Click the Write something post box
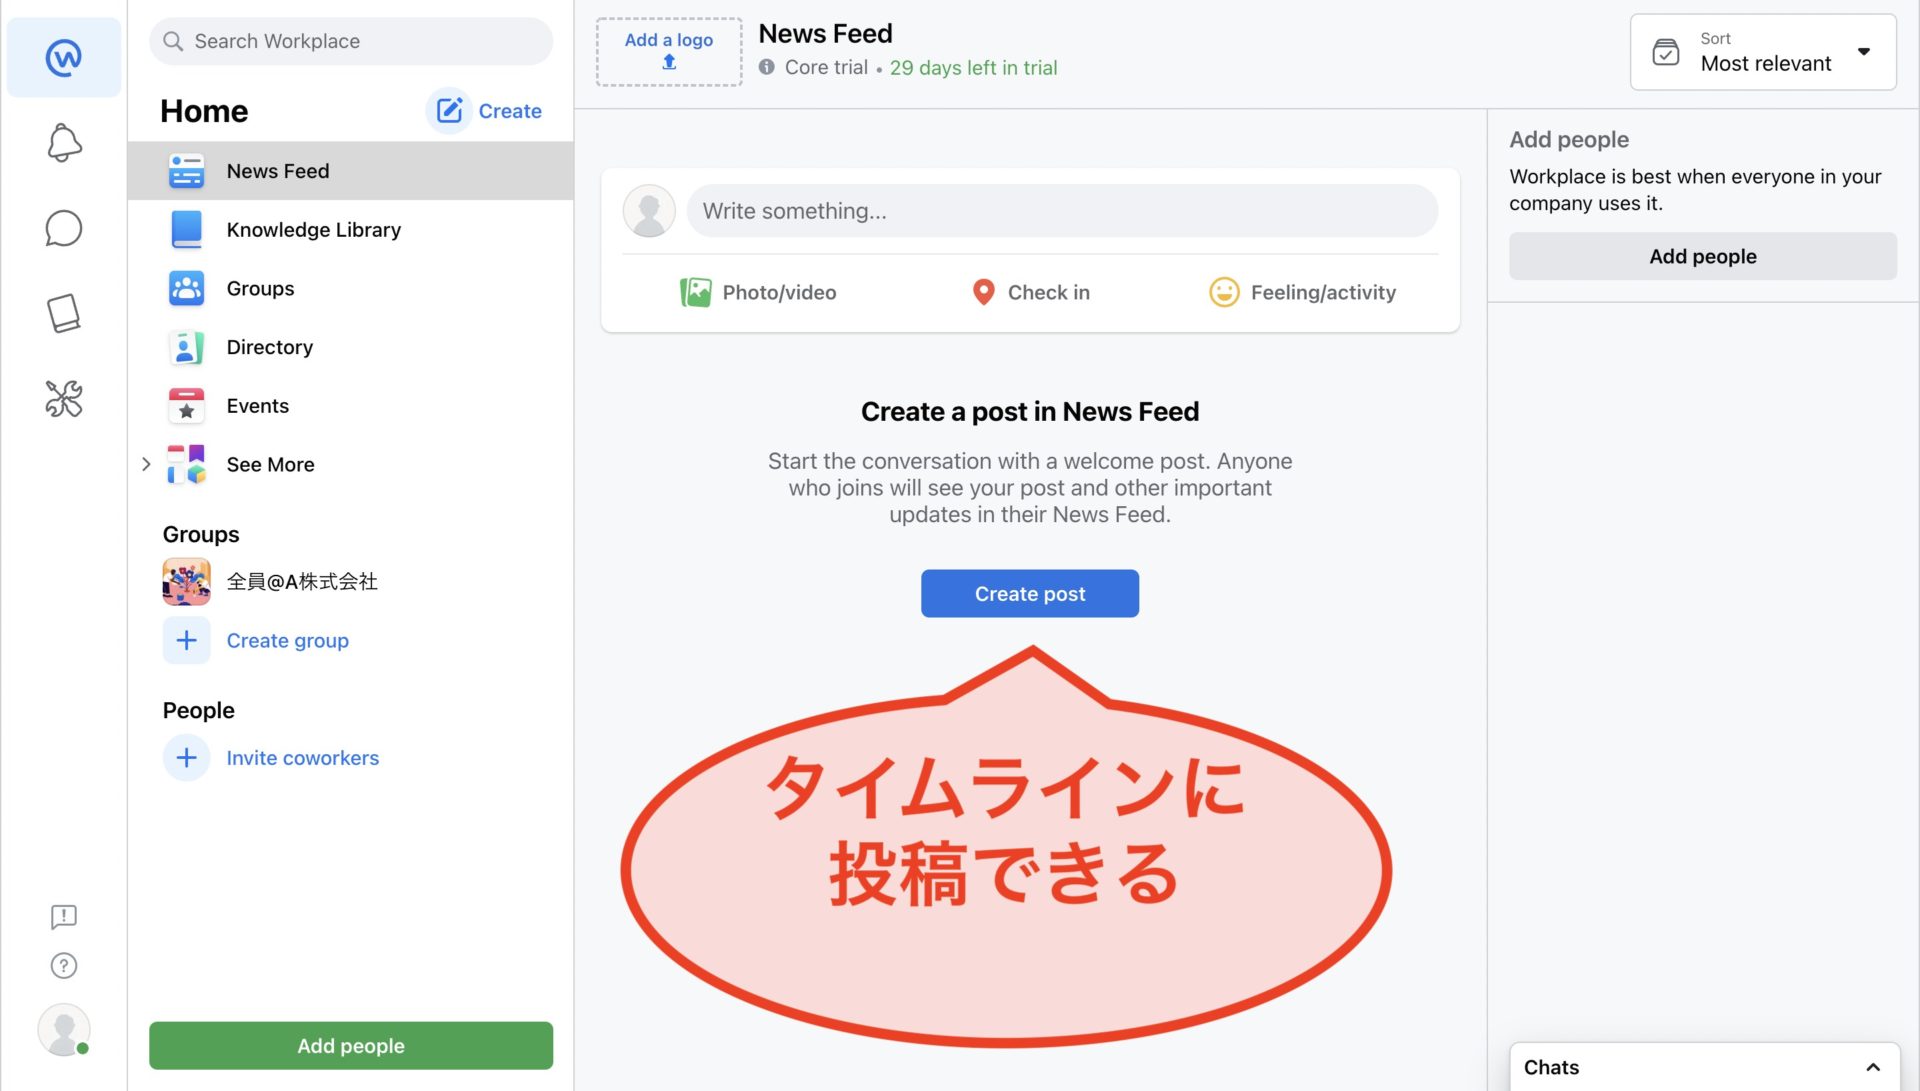 point(1062,211)
